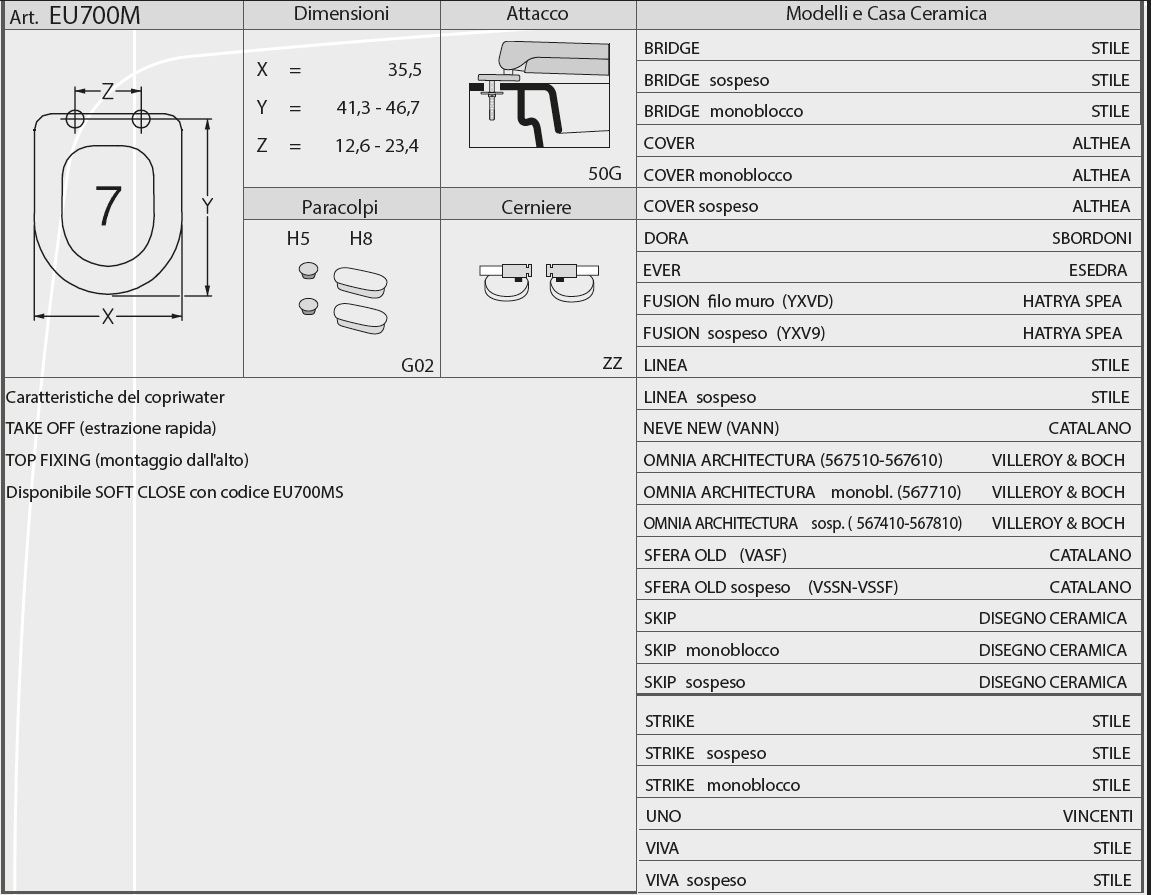Select the G02 bumper code label
1151x895 pixels.
[417, 365]
